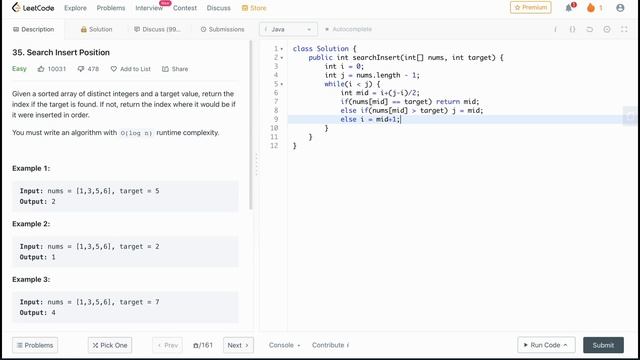The width and height of the screenshot is (640, 360).
Task: Click line number 12 in gutter
Action: (274, 146)
